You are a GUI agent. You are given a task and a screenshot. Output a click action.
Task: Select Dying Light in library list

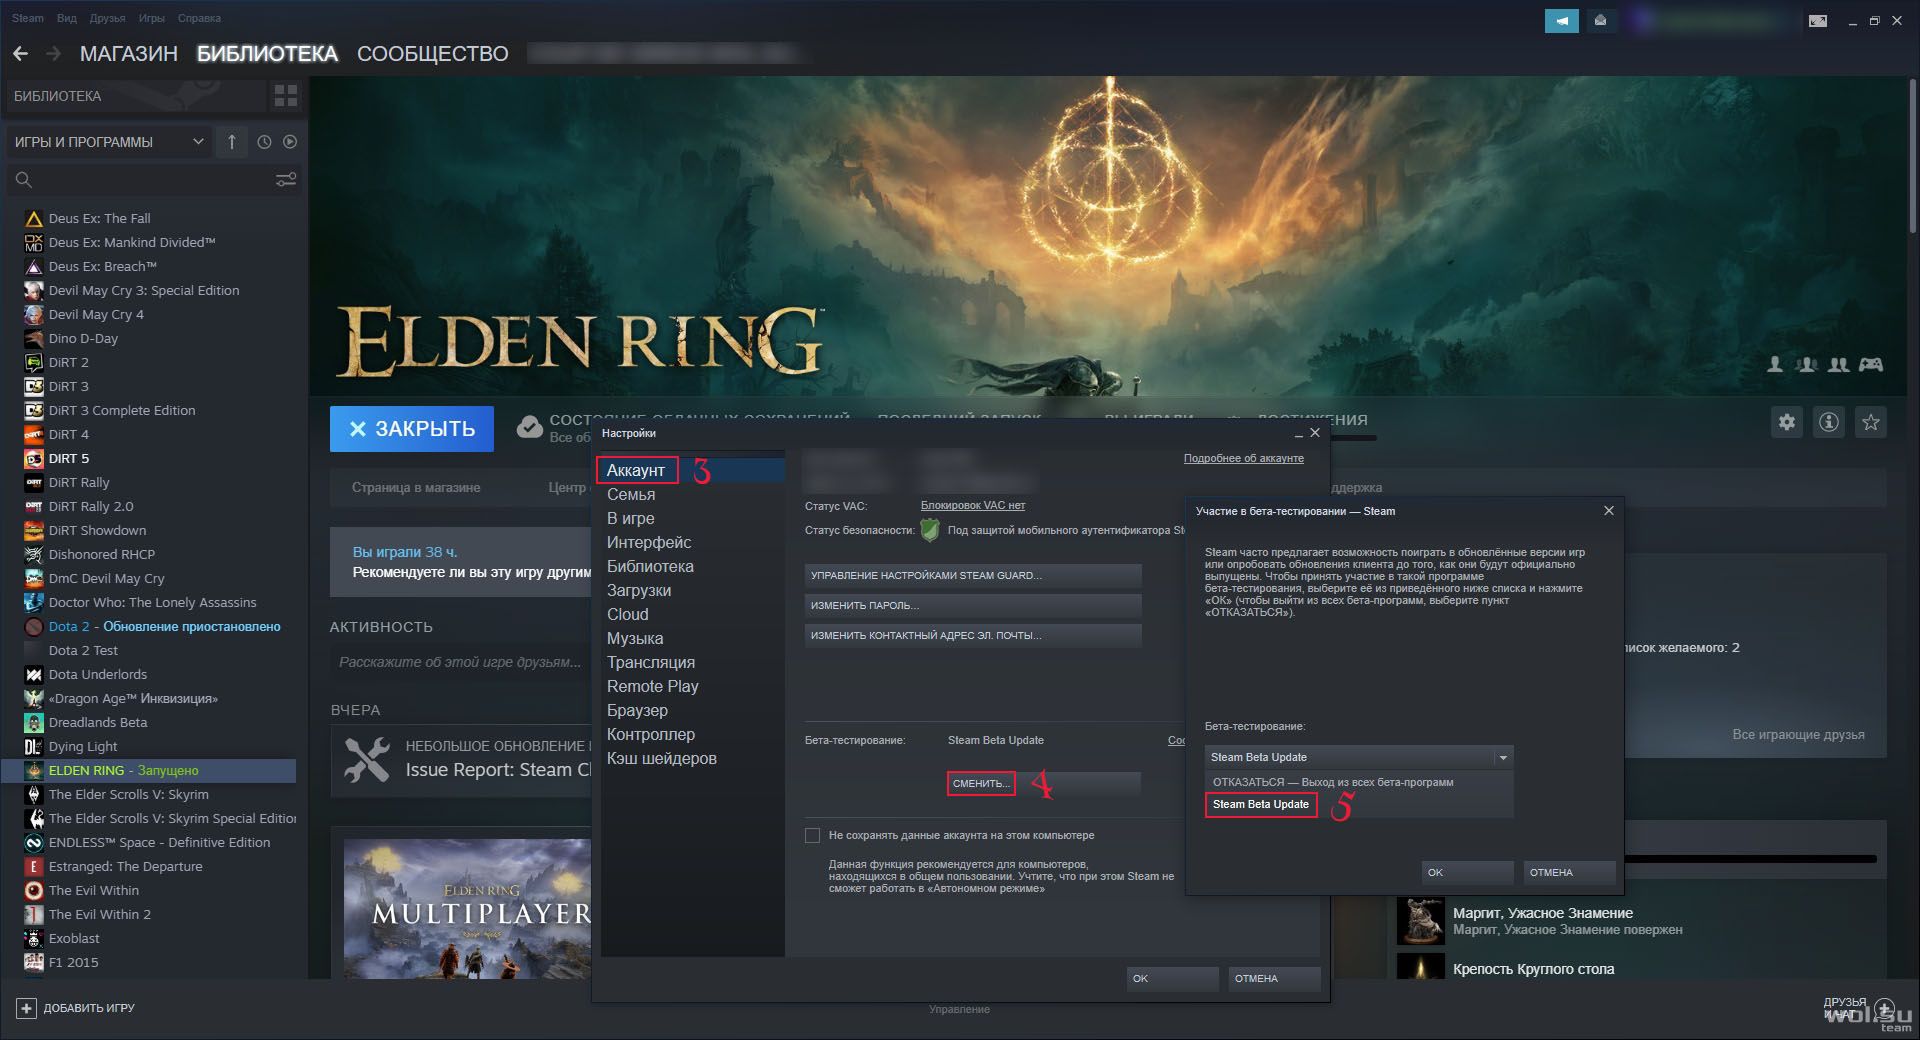pyautogui.click(x=83, y=746)
